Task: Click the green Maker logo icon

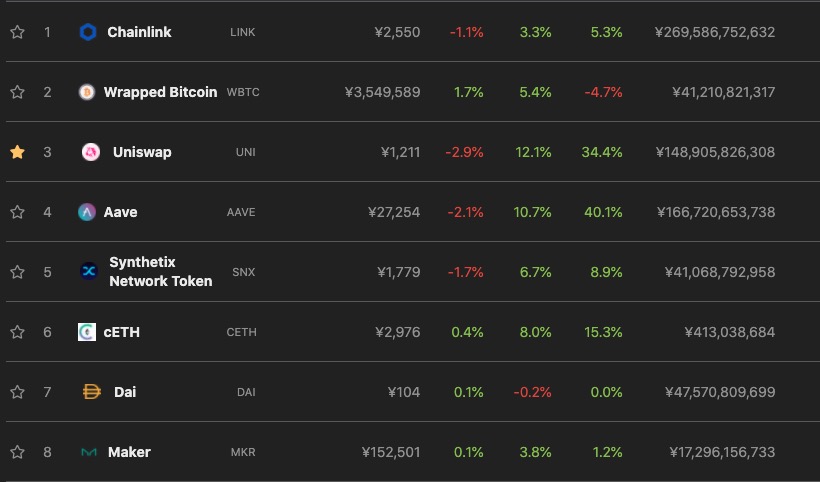Action: click(89, 452)
